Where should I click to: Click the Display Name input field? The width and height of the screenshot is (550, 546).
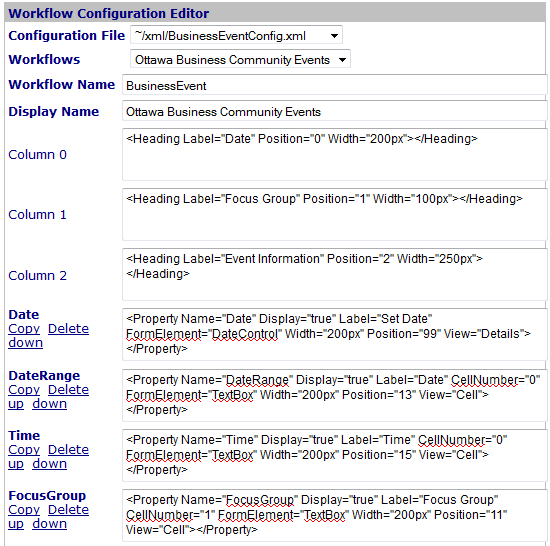335,111
